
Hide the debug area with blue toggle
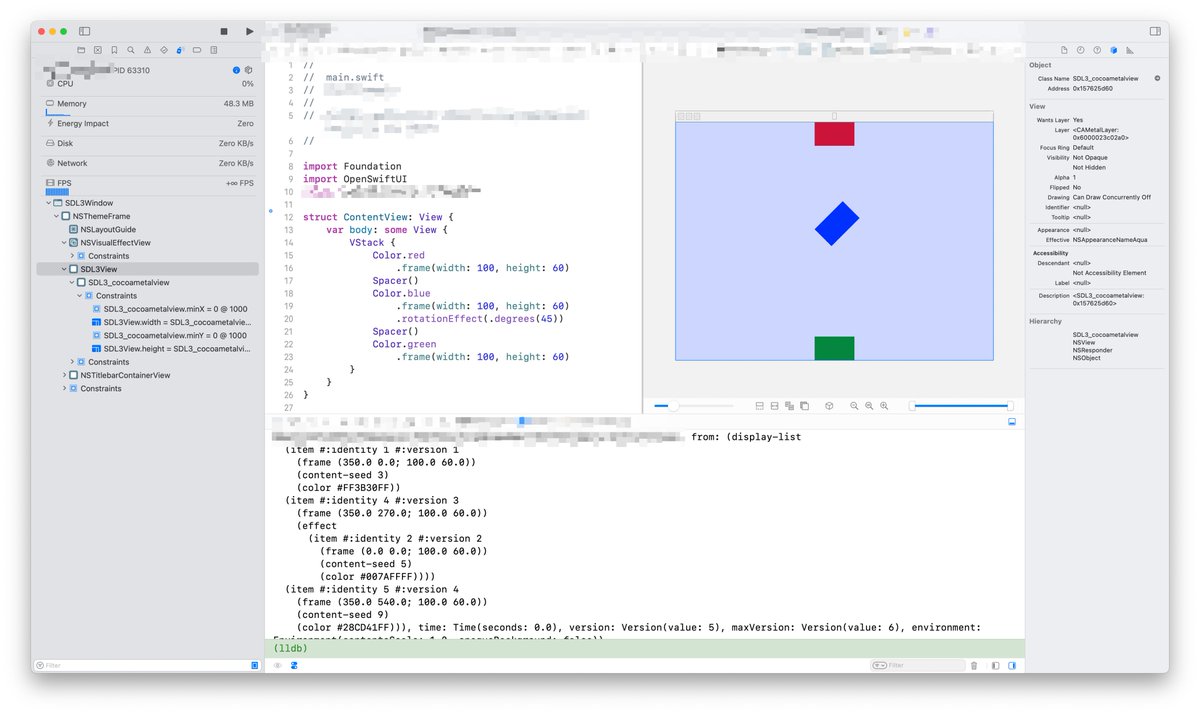1012,423
